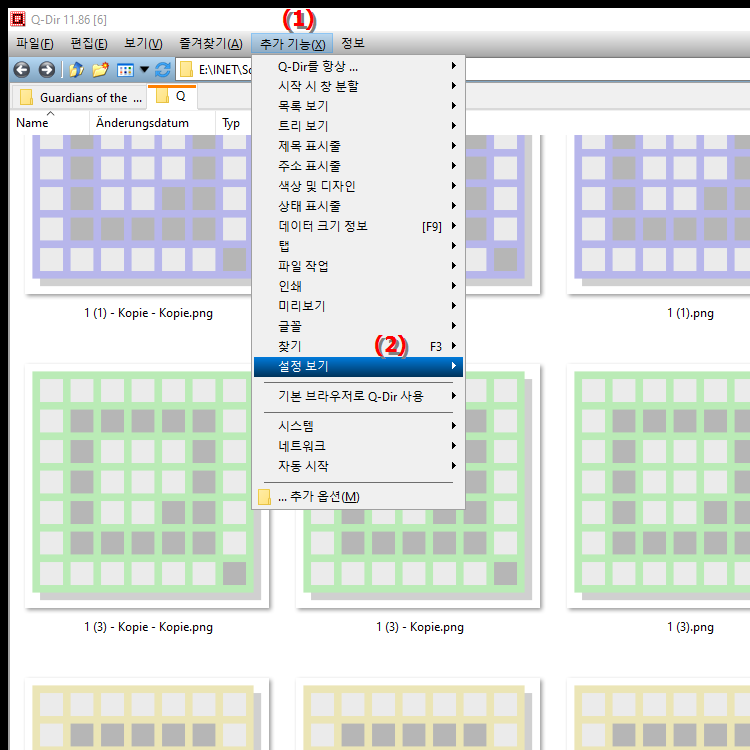This screenshot has height=750, width=750.
Task: Open 기본 브라우저로 Q-Dir 사용 submenu
Action: pos(358,397)
